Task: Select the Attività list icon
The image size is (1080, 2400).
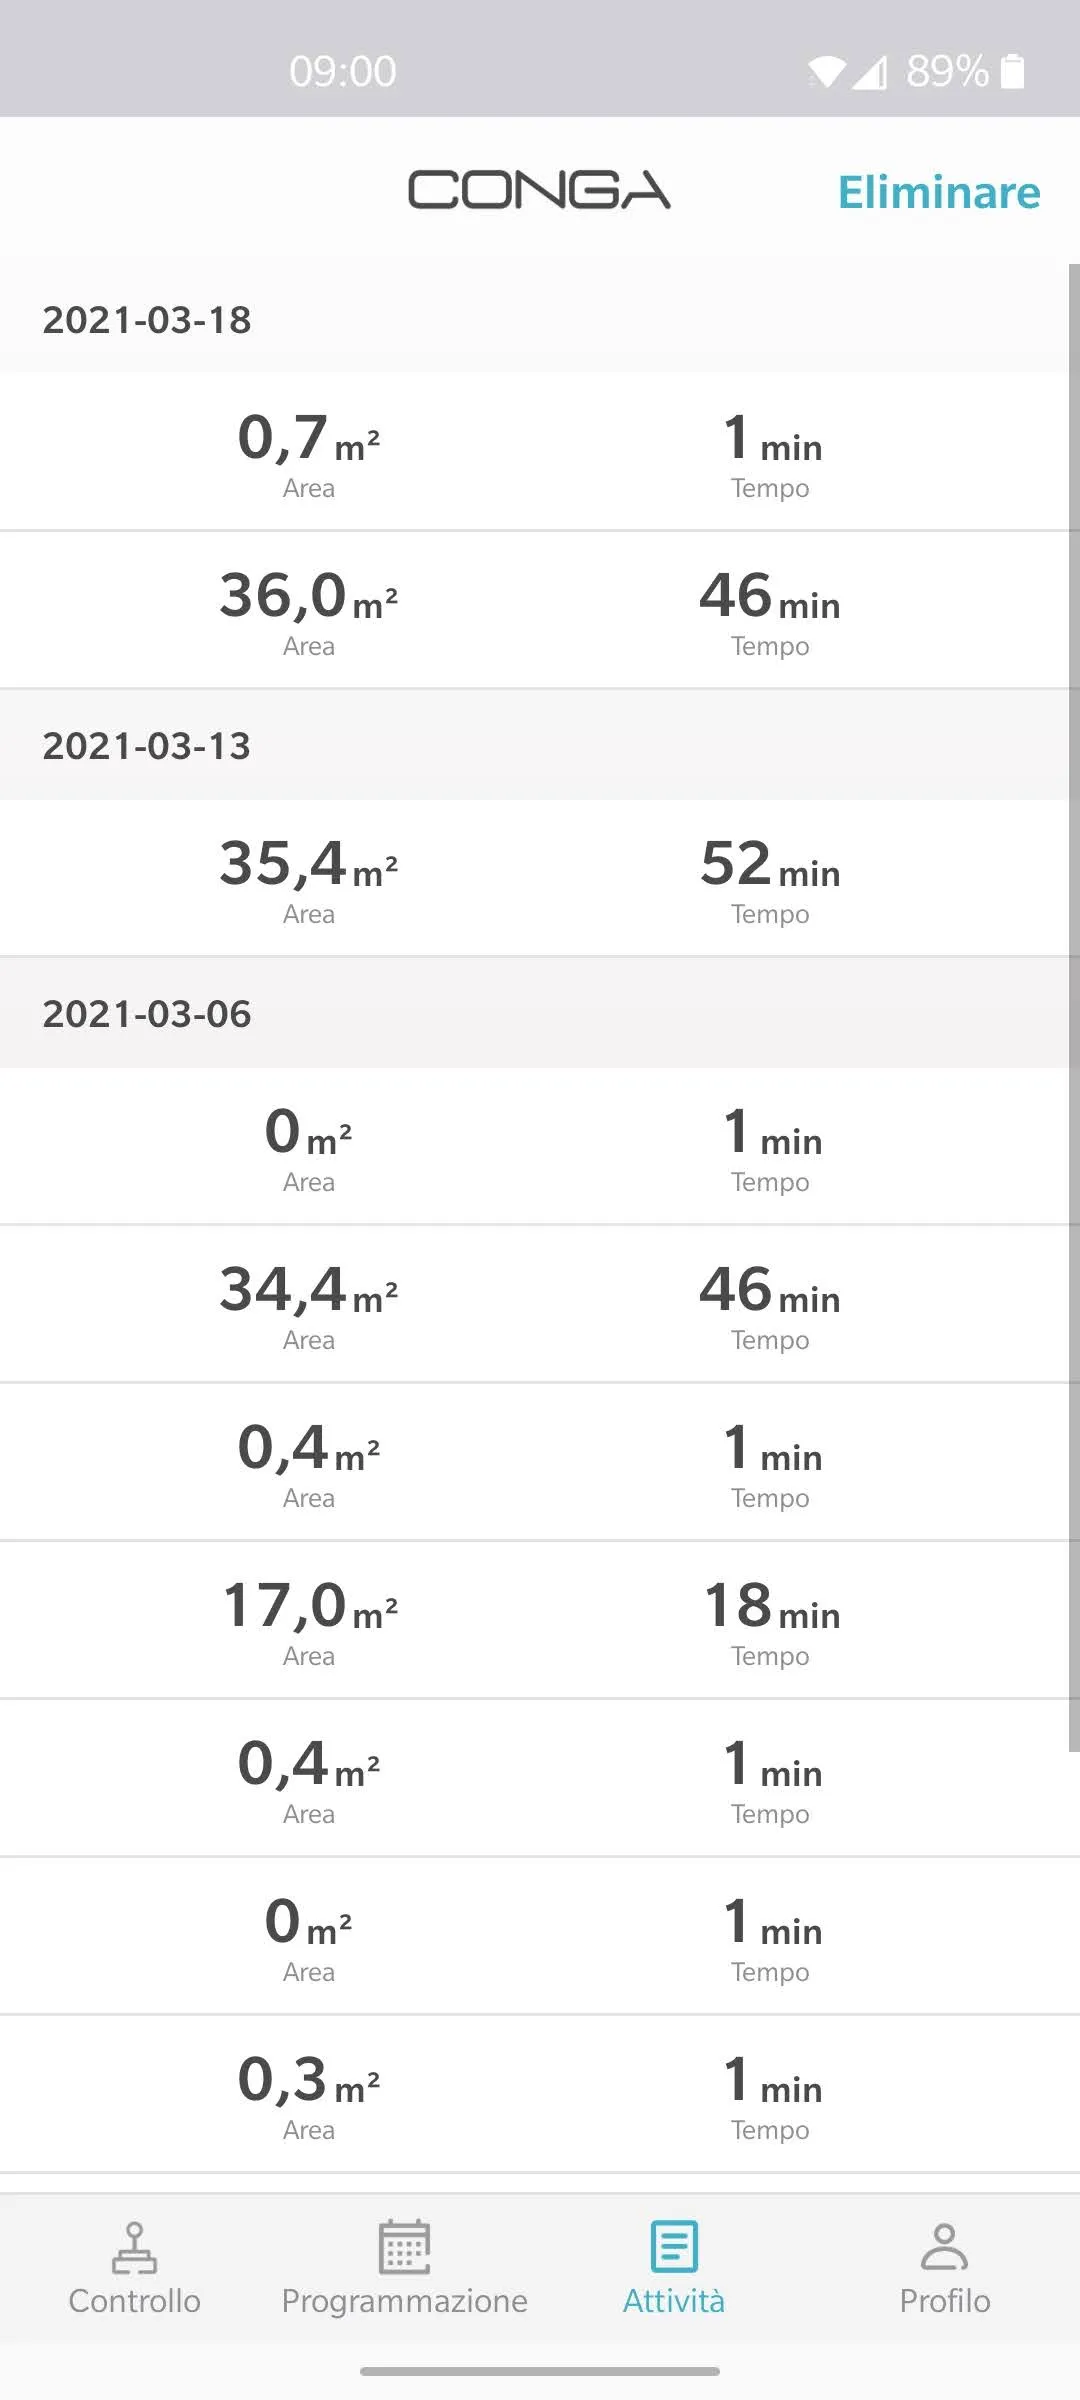Action: click(674, 2246)
